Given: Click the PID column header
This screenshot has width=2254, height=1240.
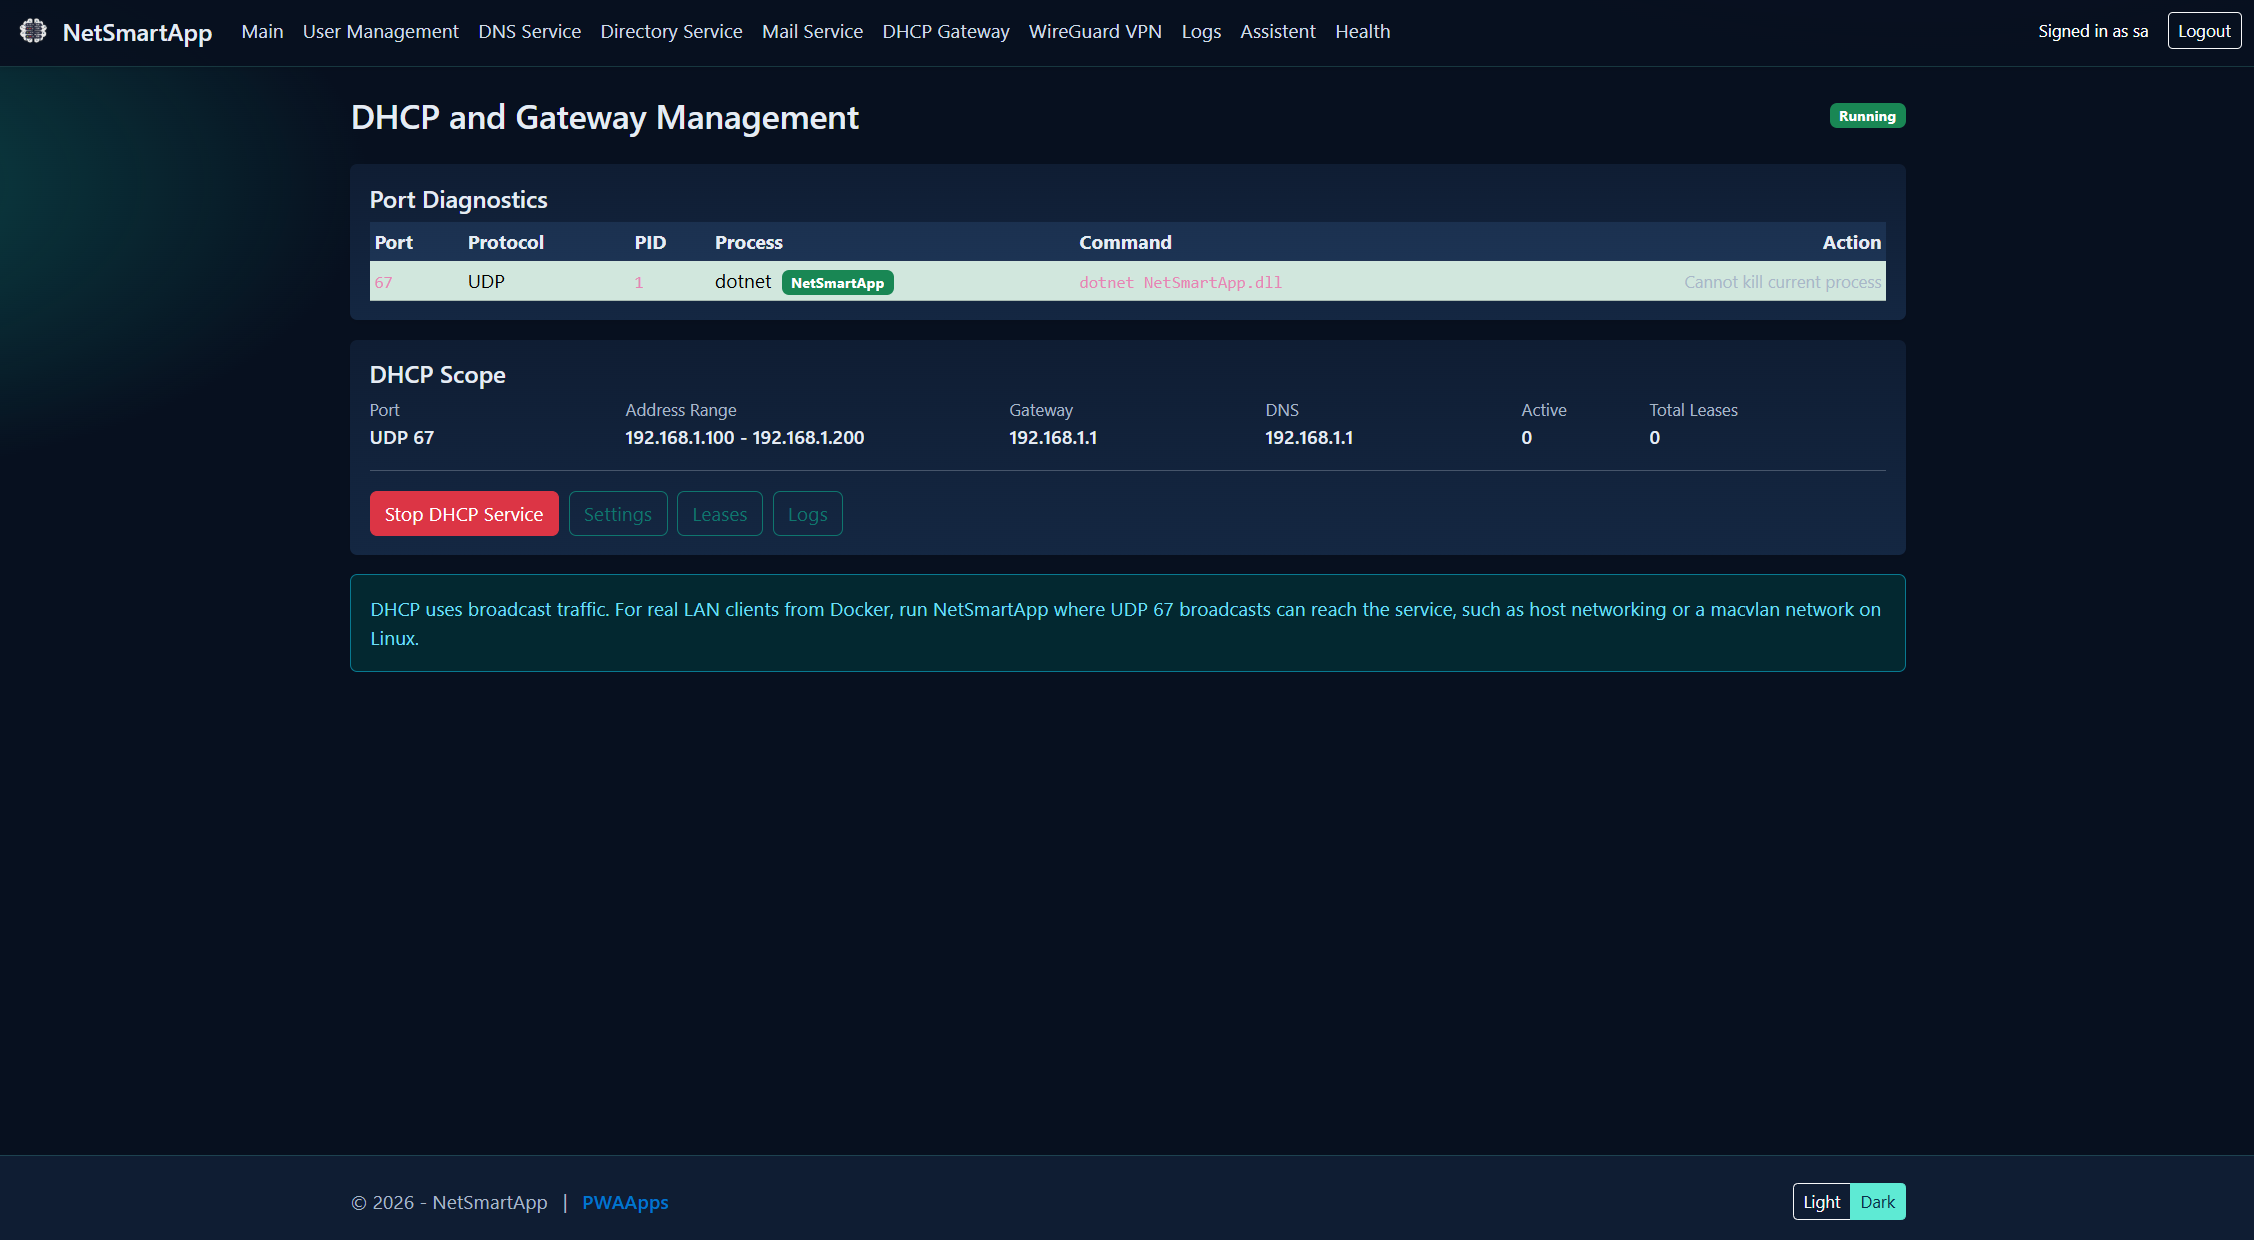Looking at the screenshot, I should 650,242.
